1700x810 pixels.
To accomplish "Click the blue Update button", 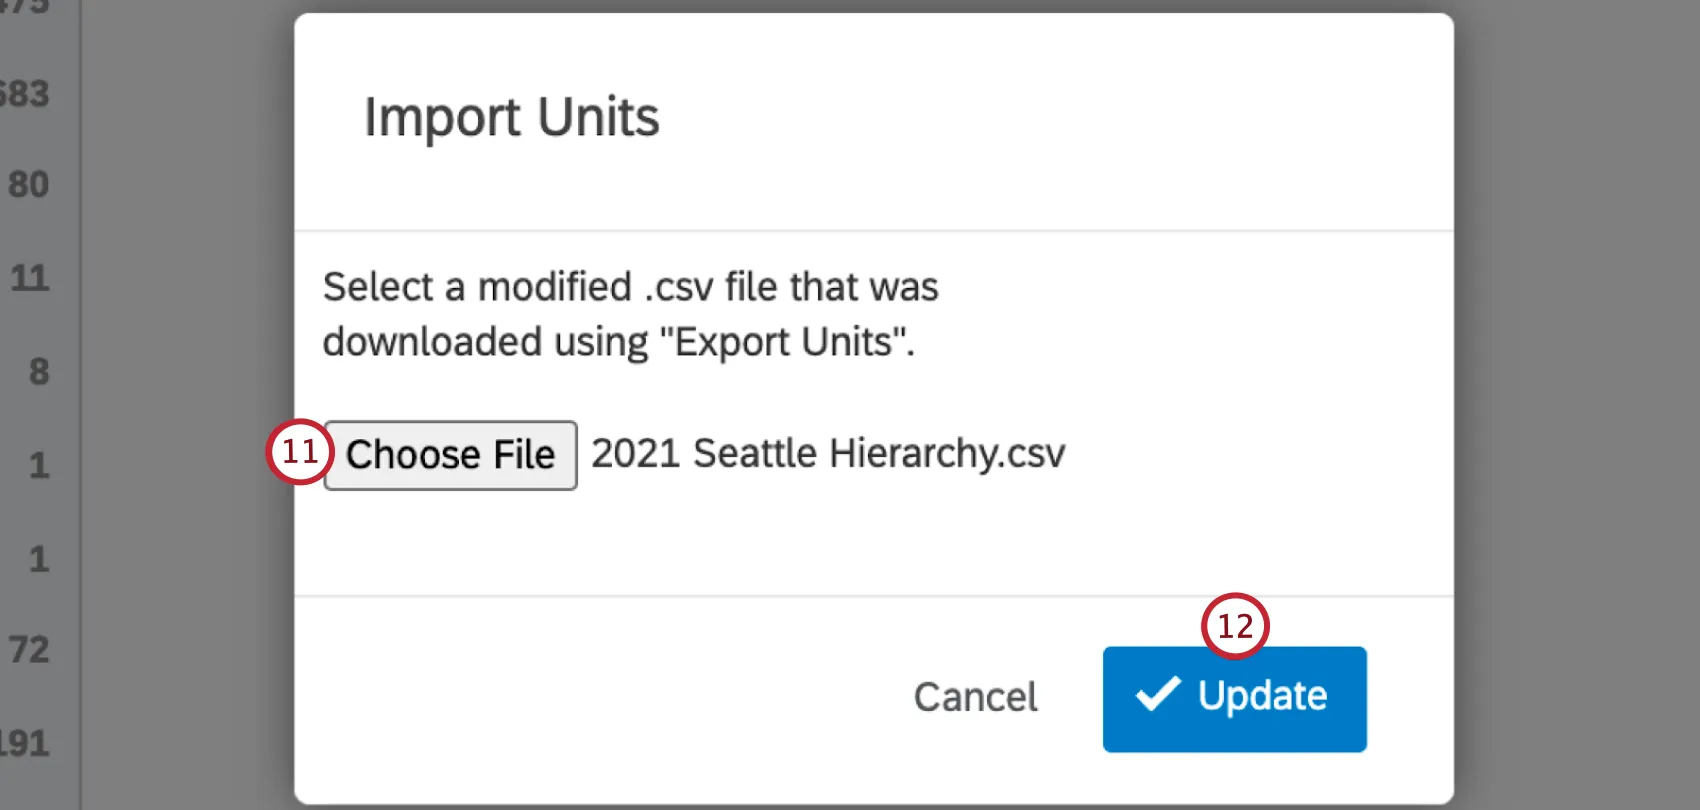I will tap(1234, 698).
